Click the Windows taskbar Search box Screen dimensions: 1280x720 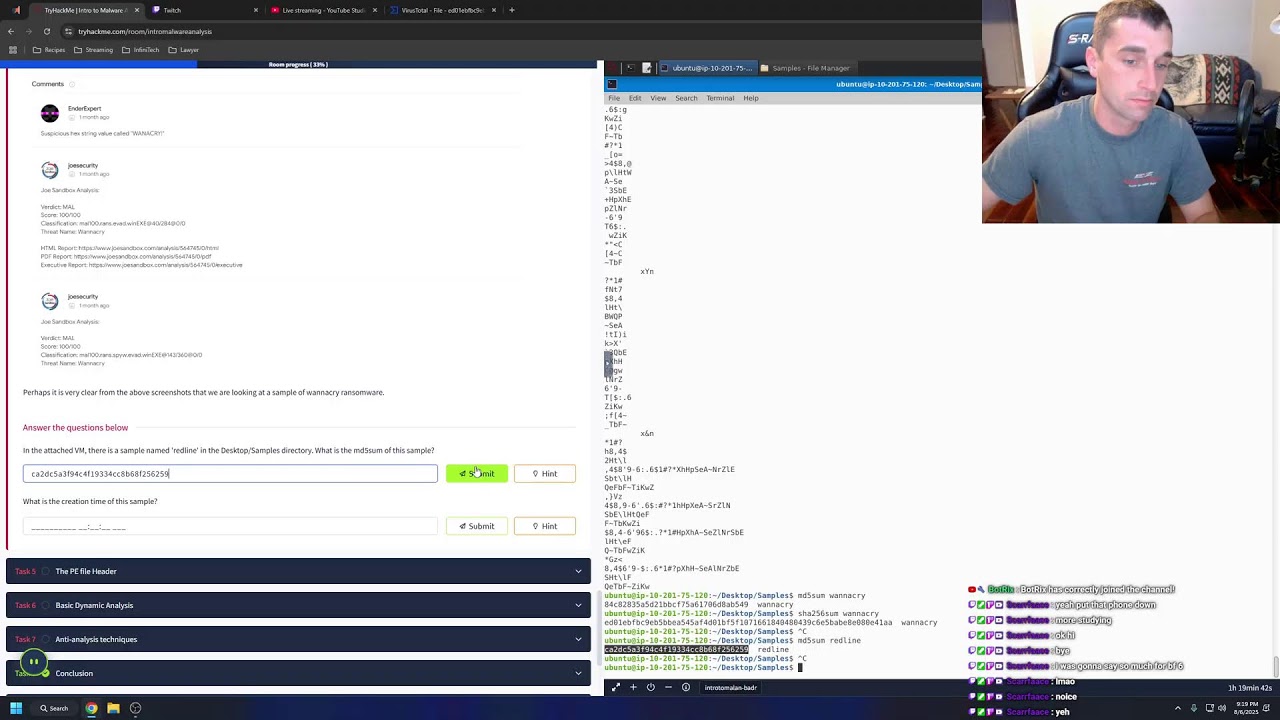[x=54, y=708]
